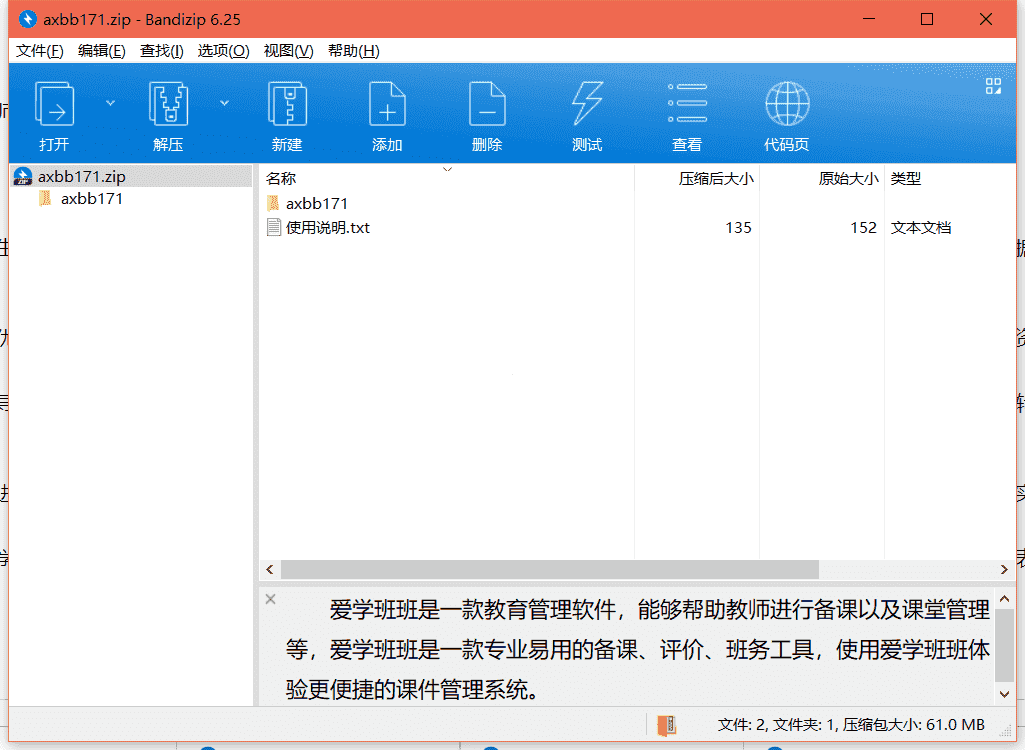Click the 添加 (Add) toolbar icon

[x=387, y=104]
